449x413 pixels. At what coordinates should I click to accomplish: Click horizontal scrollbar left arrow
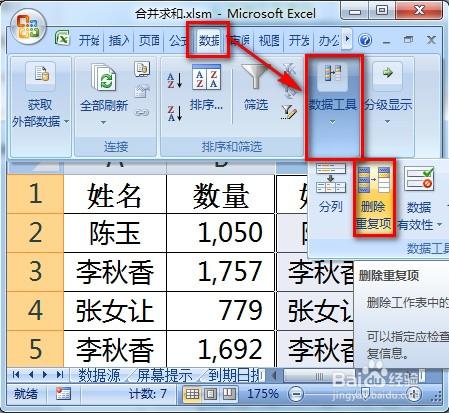274,376
